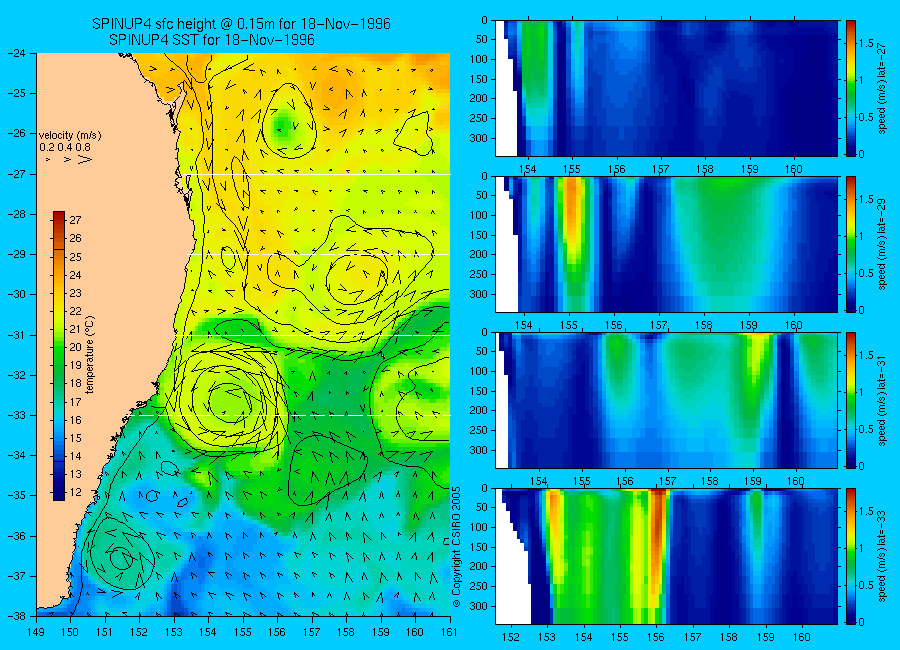Click the 'speed (m/s) lat=-31' label

[883, 400]
